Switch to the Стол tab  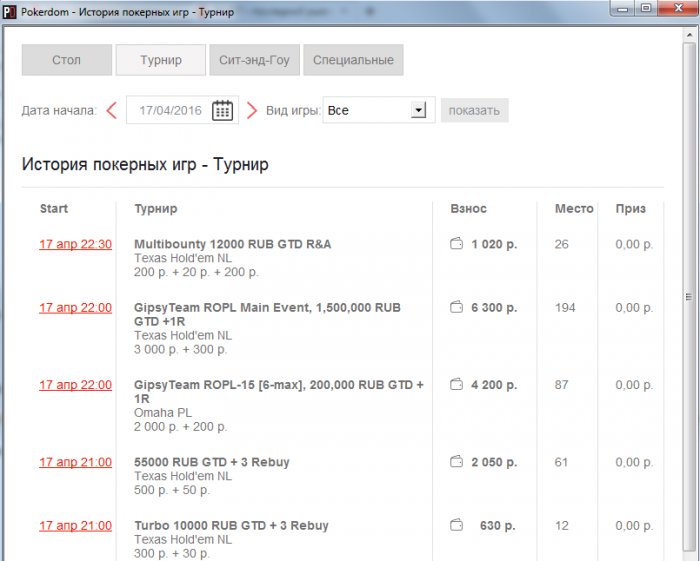click(x=67, y=60)
